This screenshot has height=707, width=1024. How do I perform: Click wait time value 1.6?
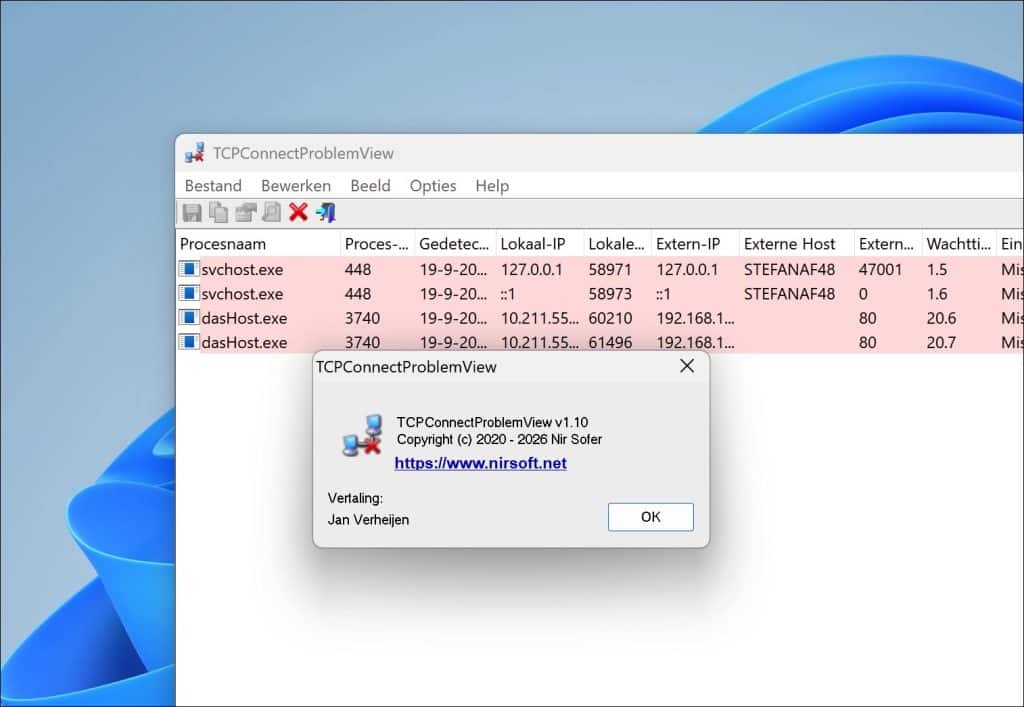pyautogui.click(x=936, y=294)
